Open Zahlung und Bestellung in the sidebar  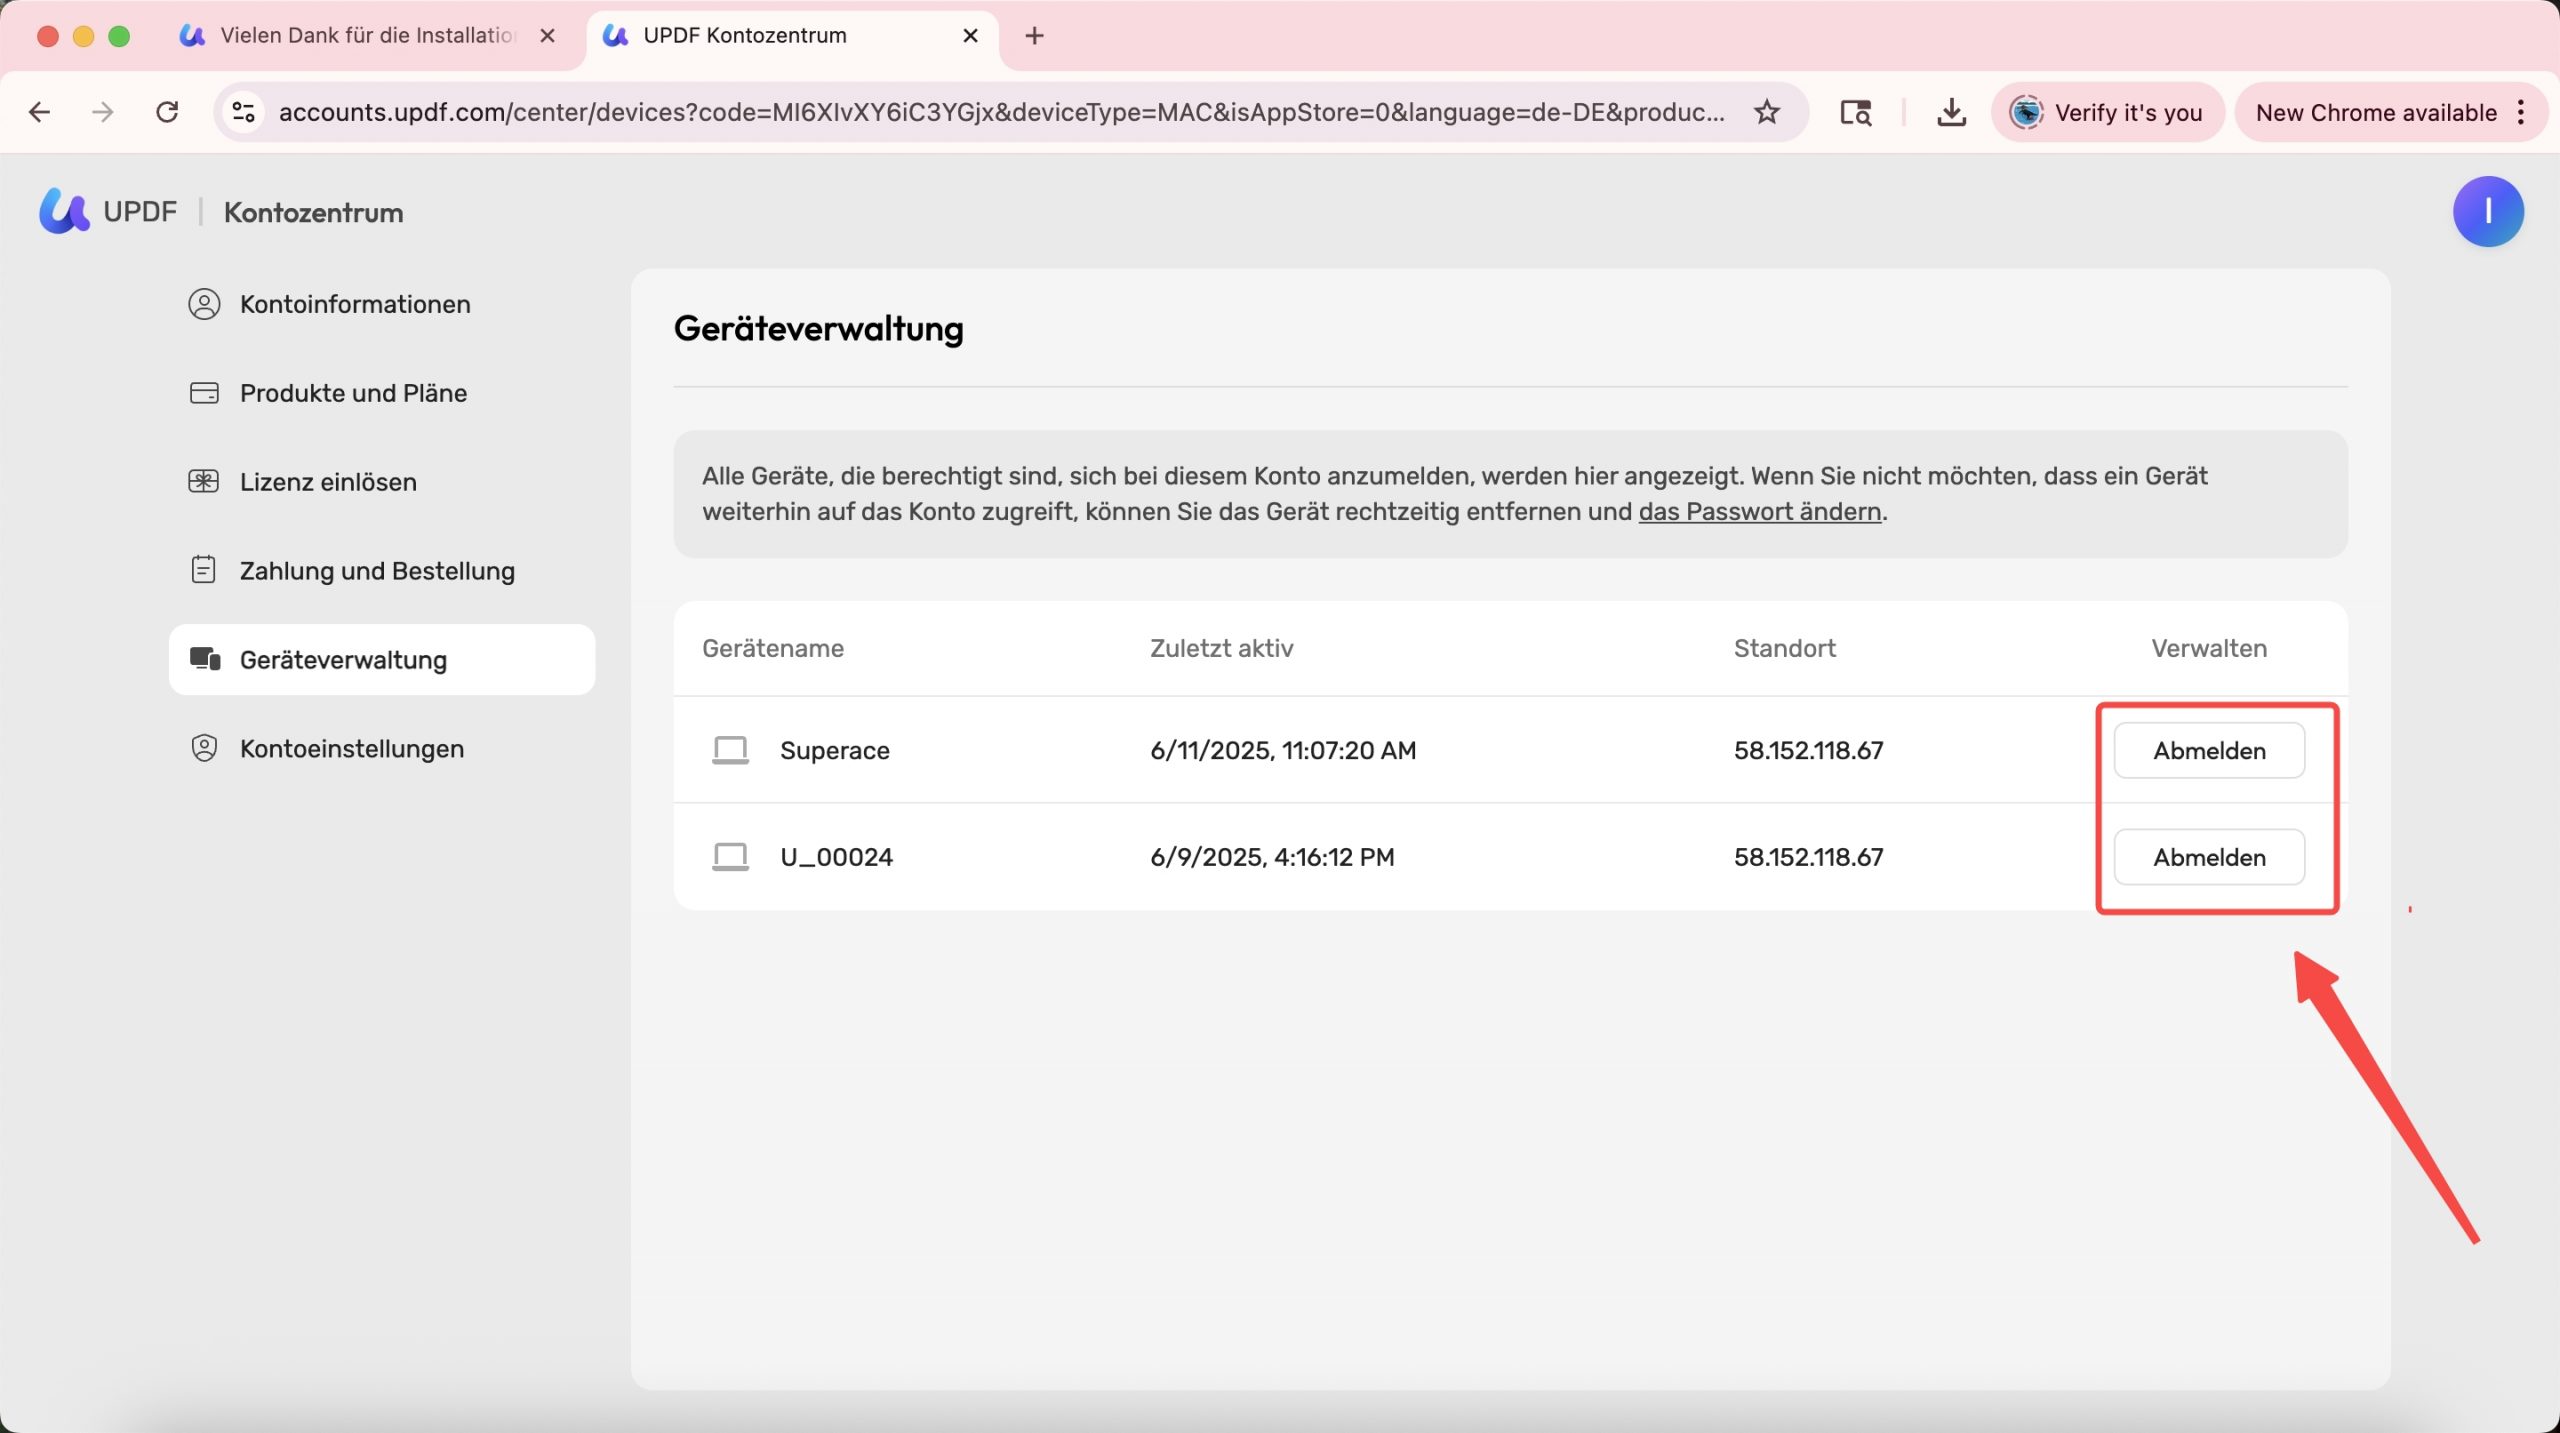click(x=382, y=570)
